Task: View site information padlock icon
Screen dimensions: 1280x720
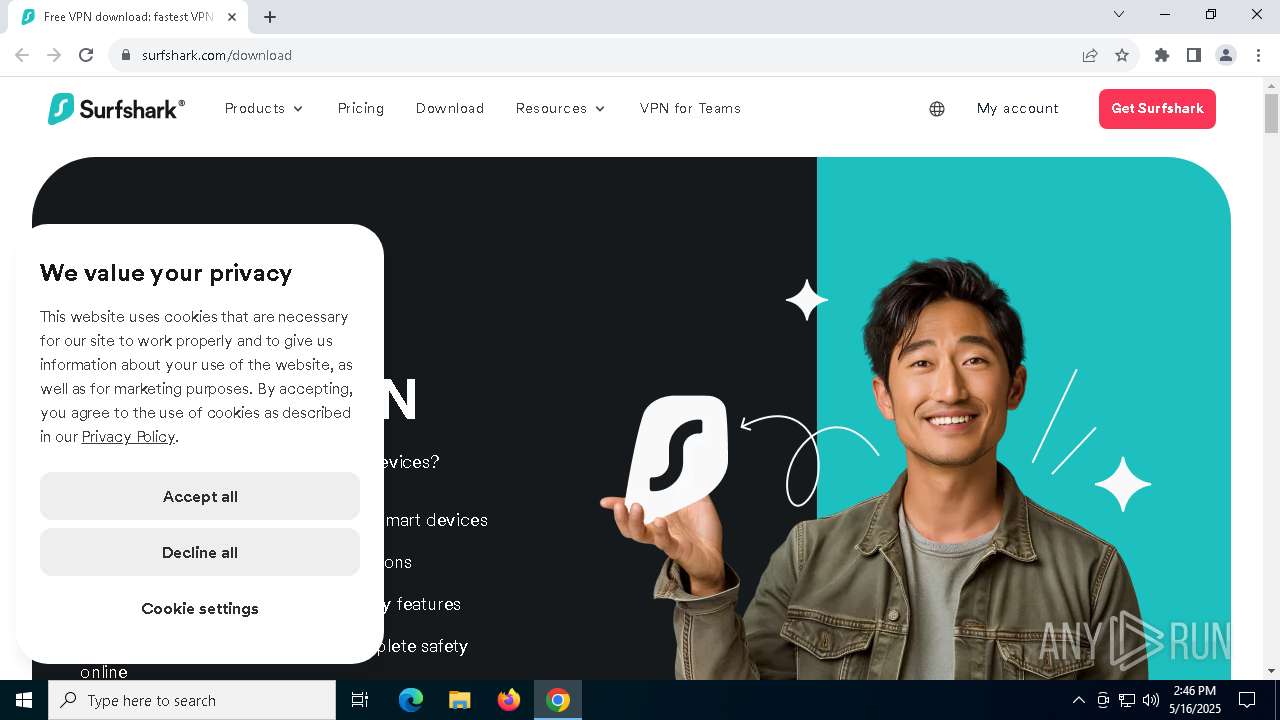Action: coord(126,55)
